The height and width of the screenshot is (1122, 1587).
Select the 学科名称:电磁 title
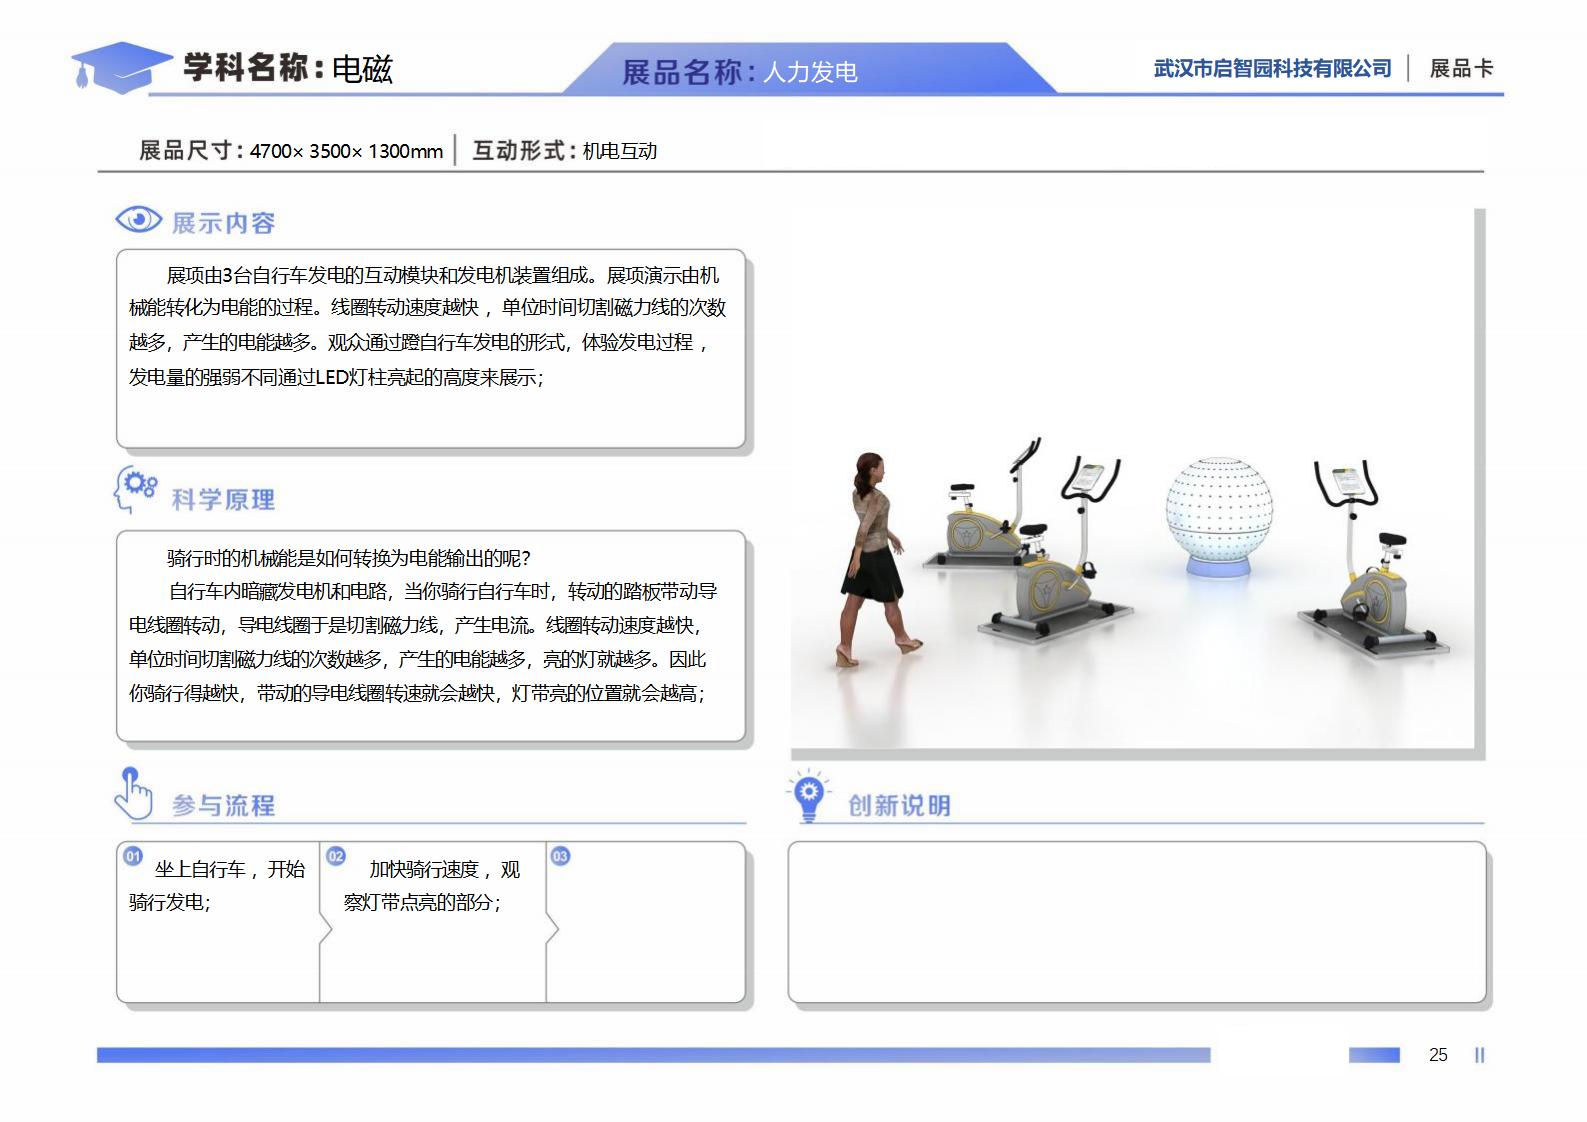coord(288,68)
